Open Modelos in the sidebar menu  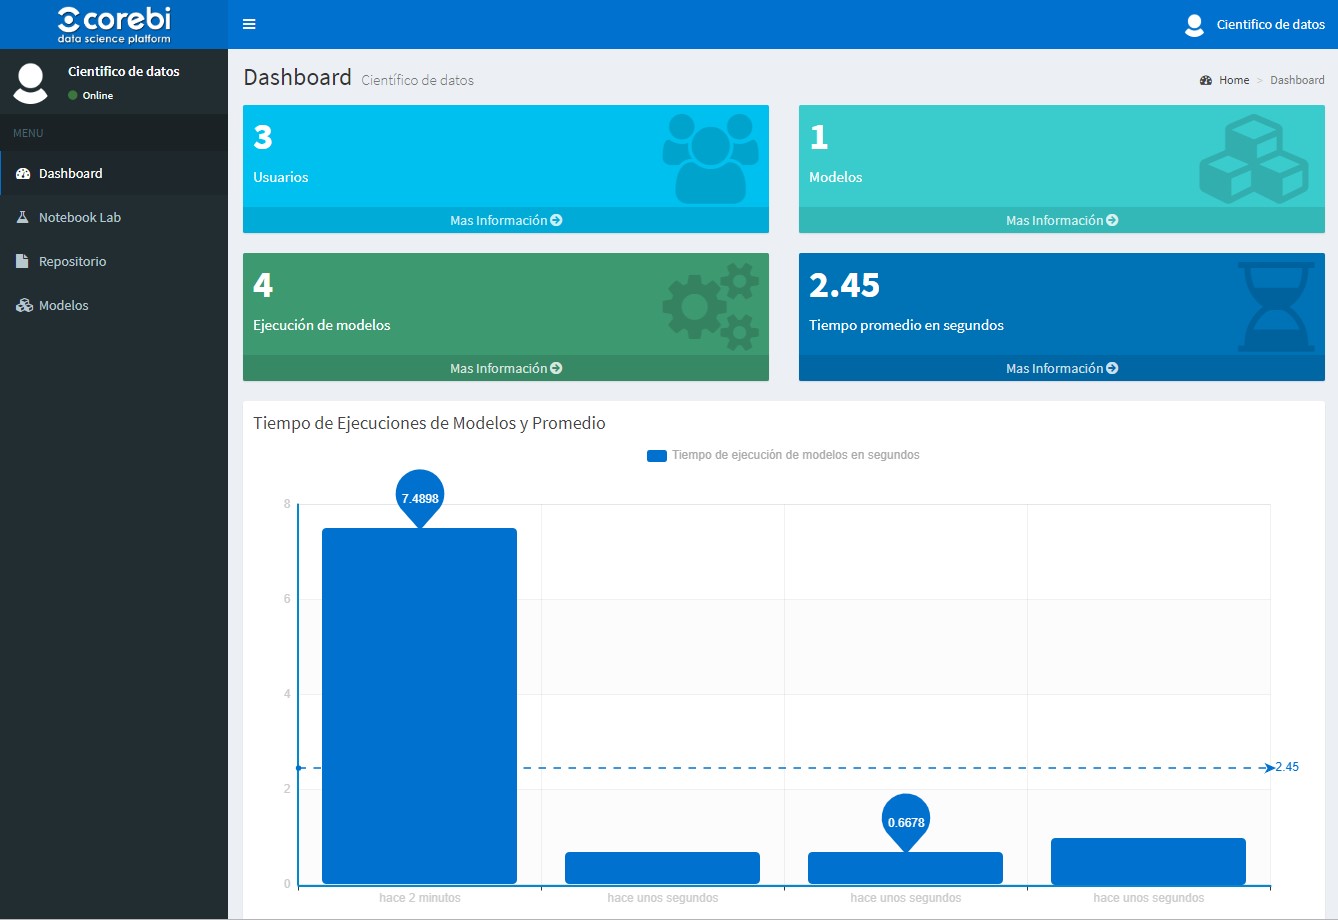coord(114,305)
